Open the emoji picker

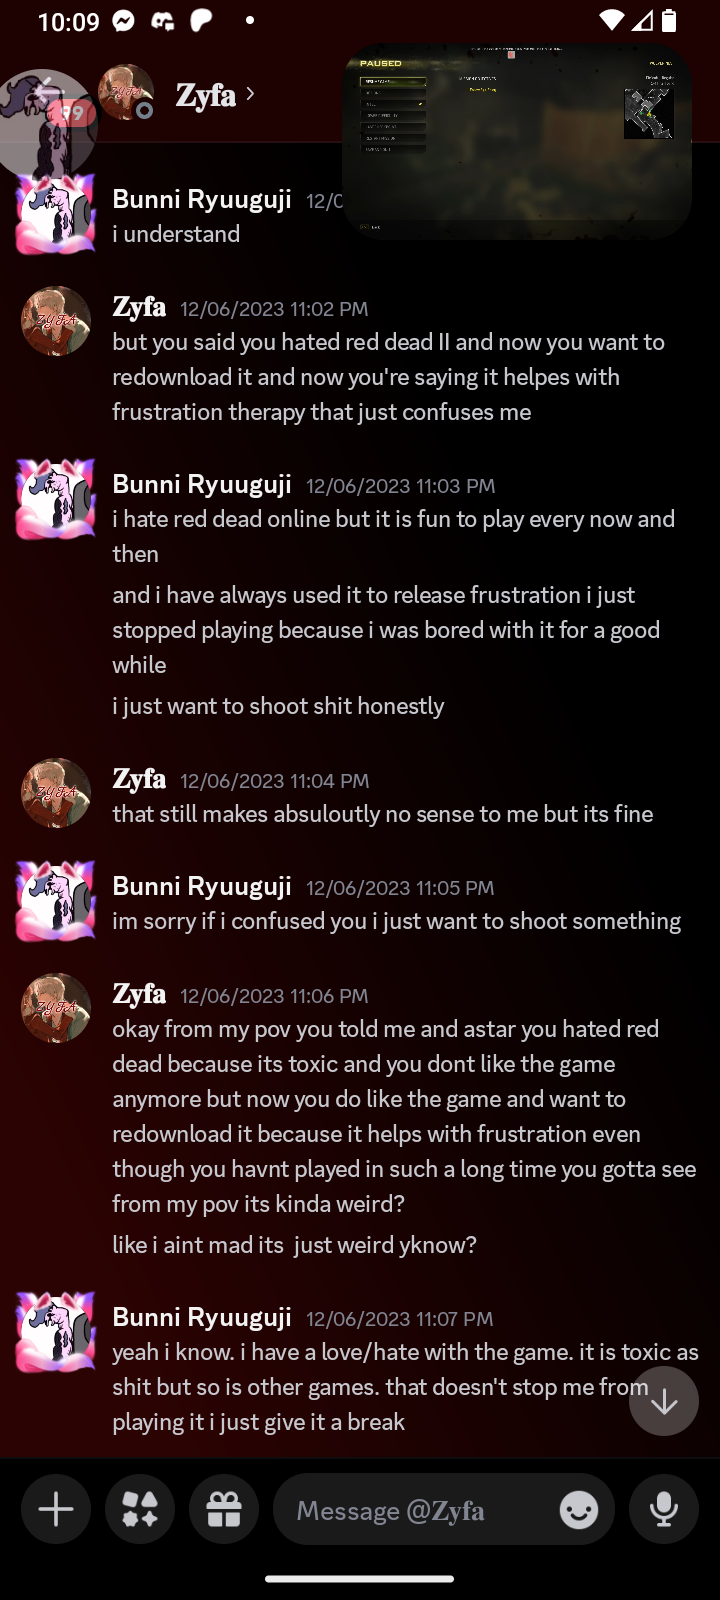[x=579, y=1510]
